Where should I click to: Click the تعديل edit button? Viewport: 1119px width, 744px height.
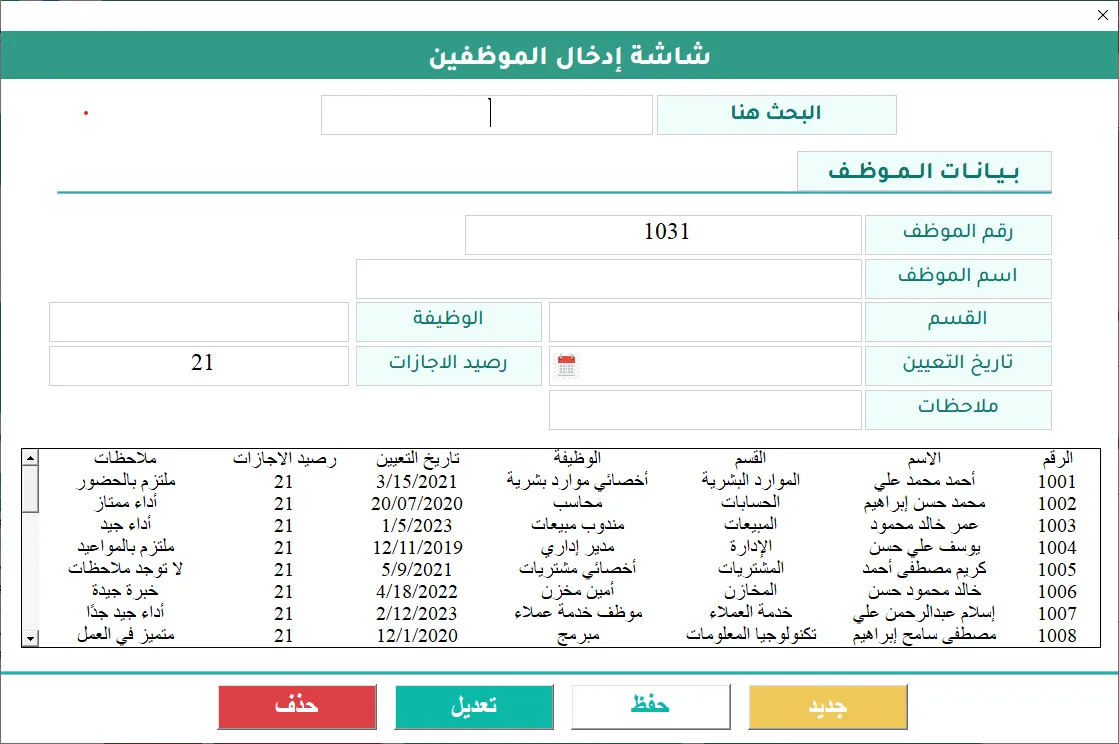click(474, 707)
